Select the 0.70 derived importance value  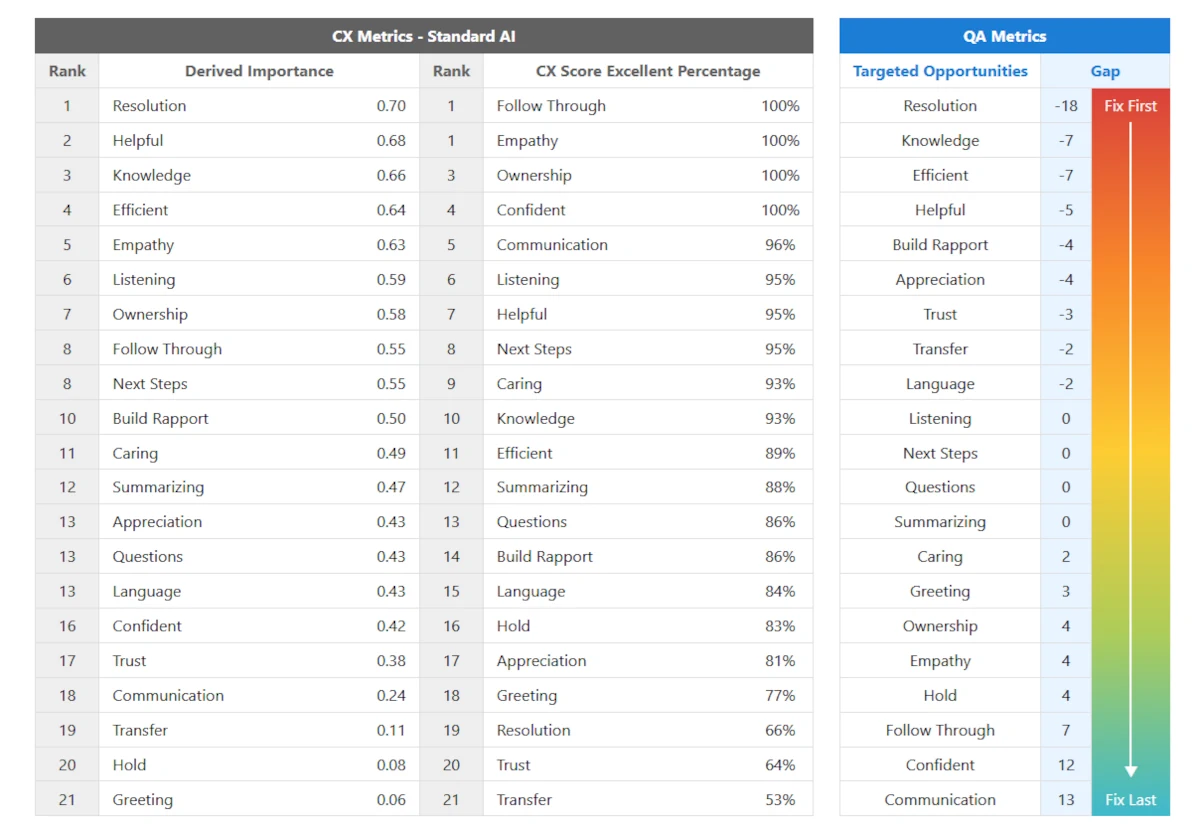(391, 106)
